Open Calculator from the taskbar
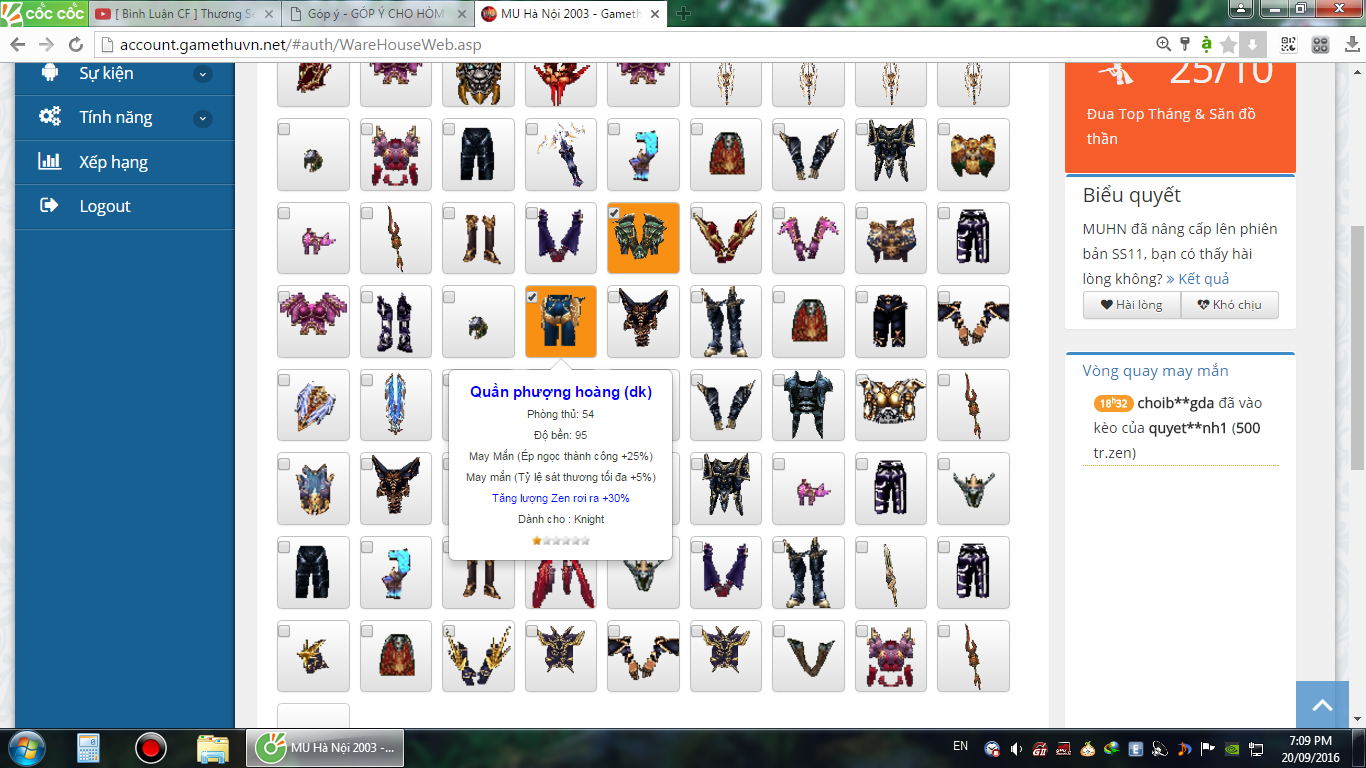The image size is (1366, 768). tap(89, 748)
